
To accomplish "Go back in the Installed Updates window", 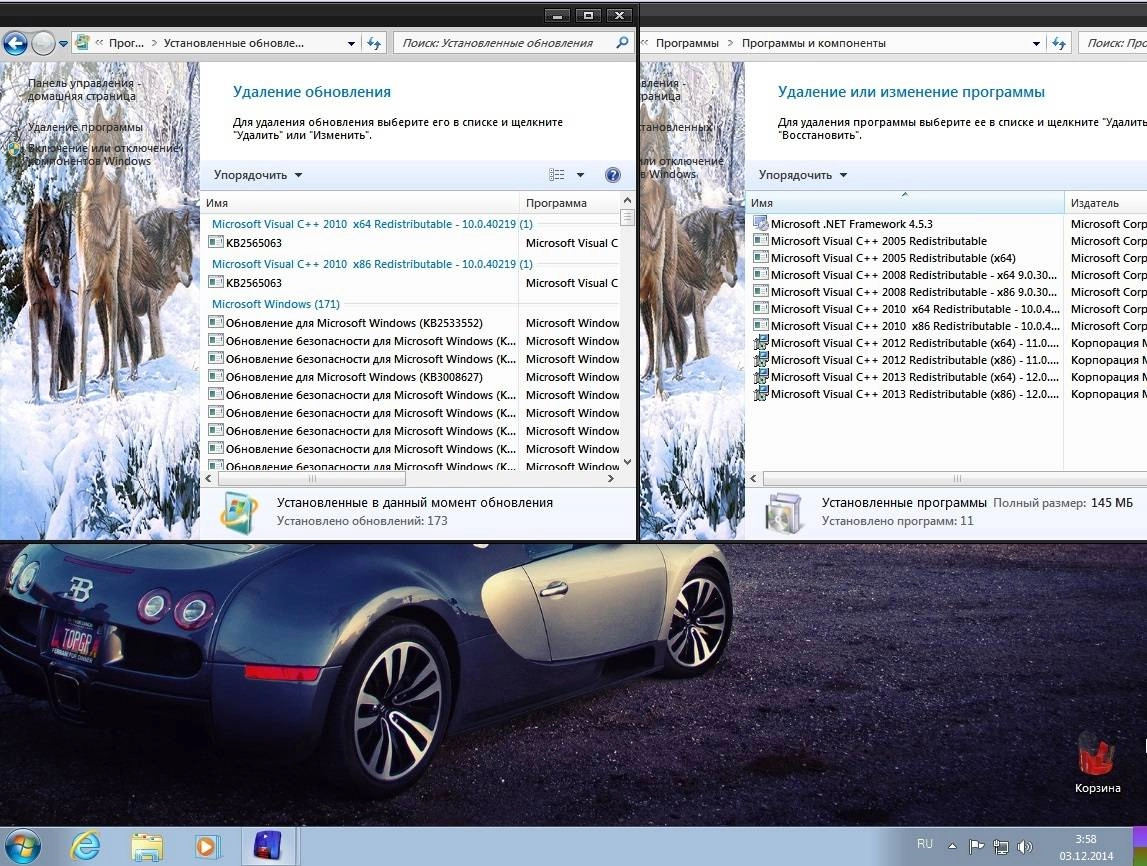I will 15,44.
